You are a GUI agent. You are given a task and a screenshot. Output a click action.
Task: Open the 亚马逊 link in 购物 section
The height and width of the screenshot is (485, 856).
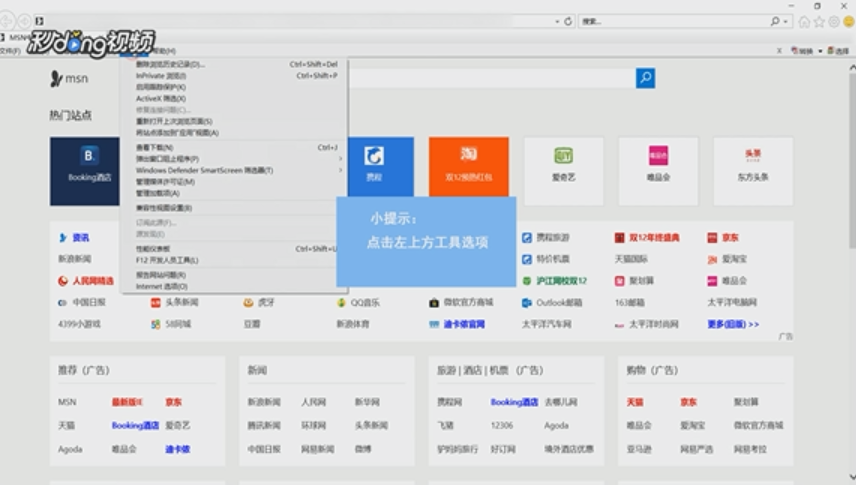pyautogui.click(x=639, y=449)
